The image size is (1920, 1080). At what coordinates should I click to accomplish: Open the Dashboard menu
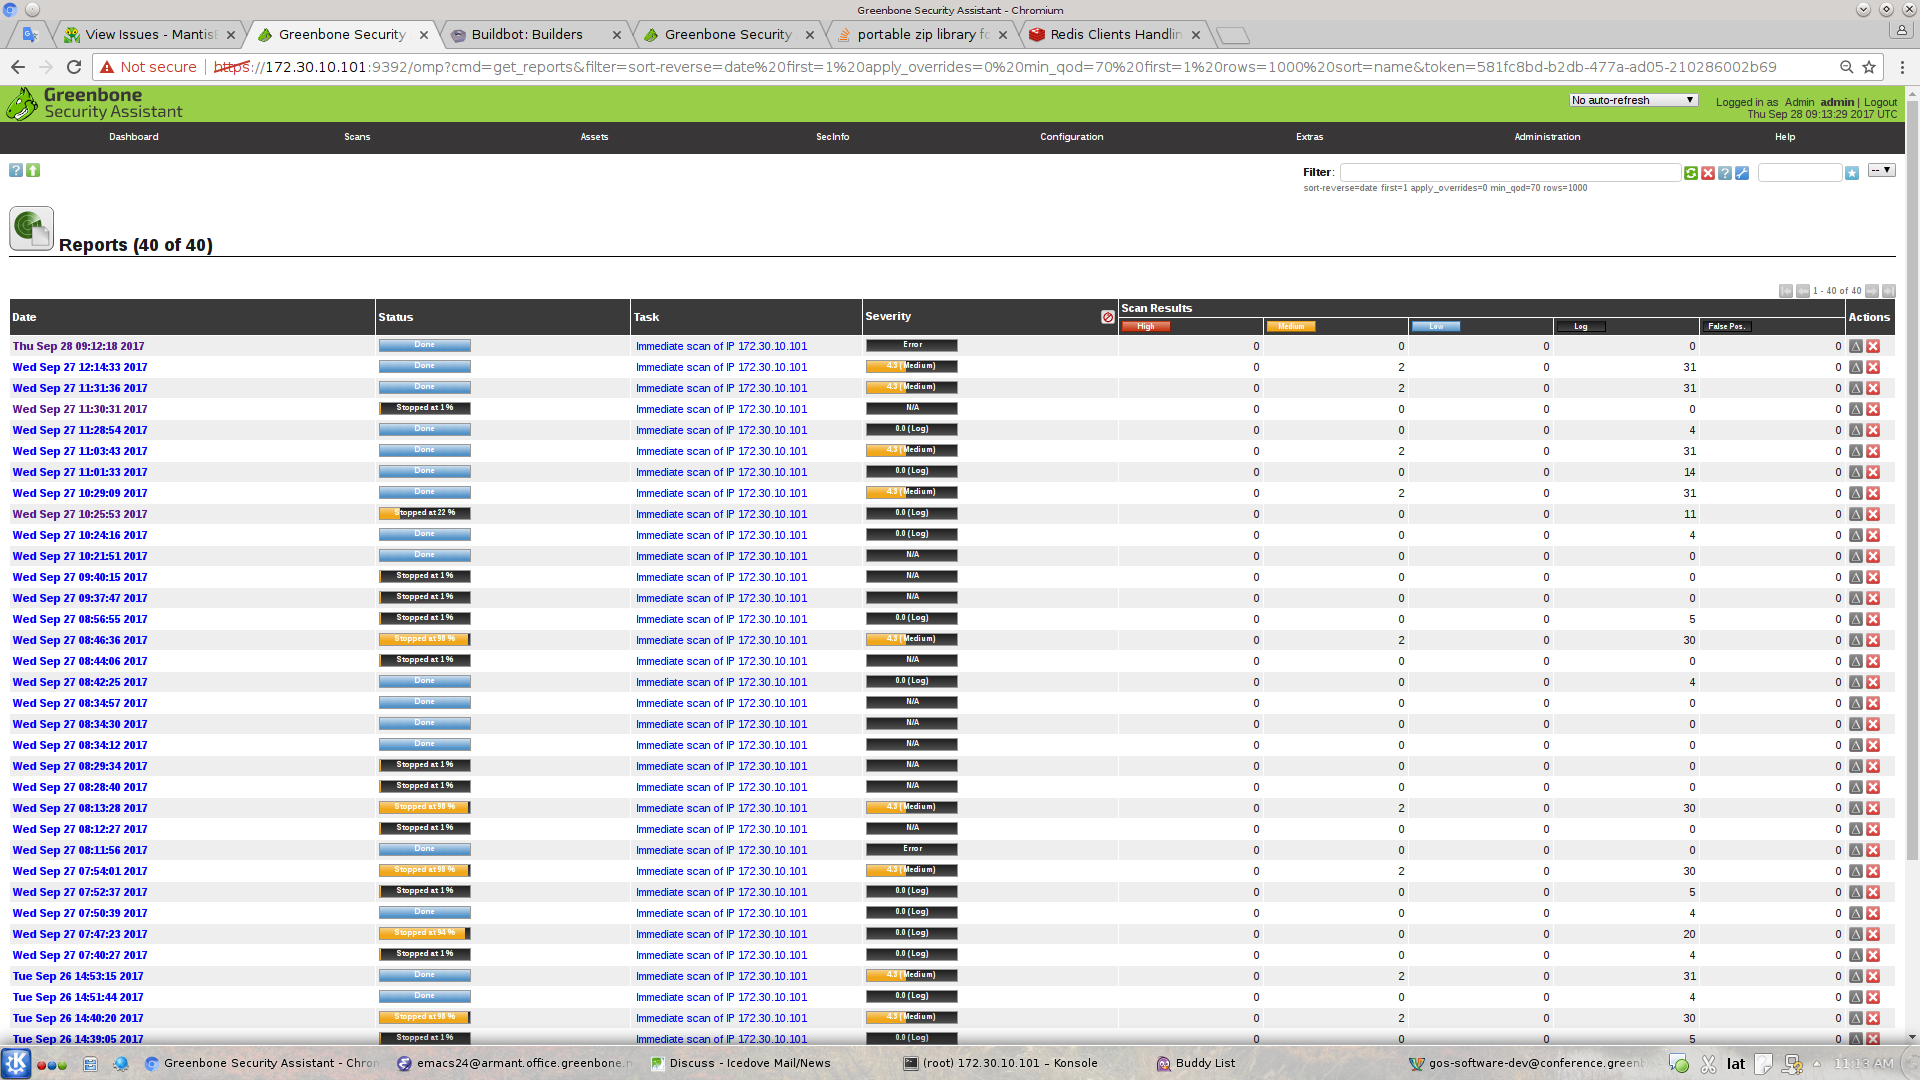(134, 137)
